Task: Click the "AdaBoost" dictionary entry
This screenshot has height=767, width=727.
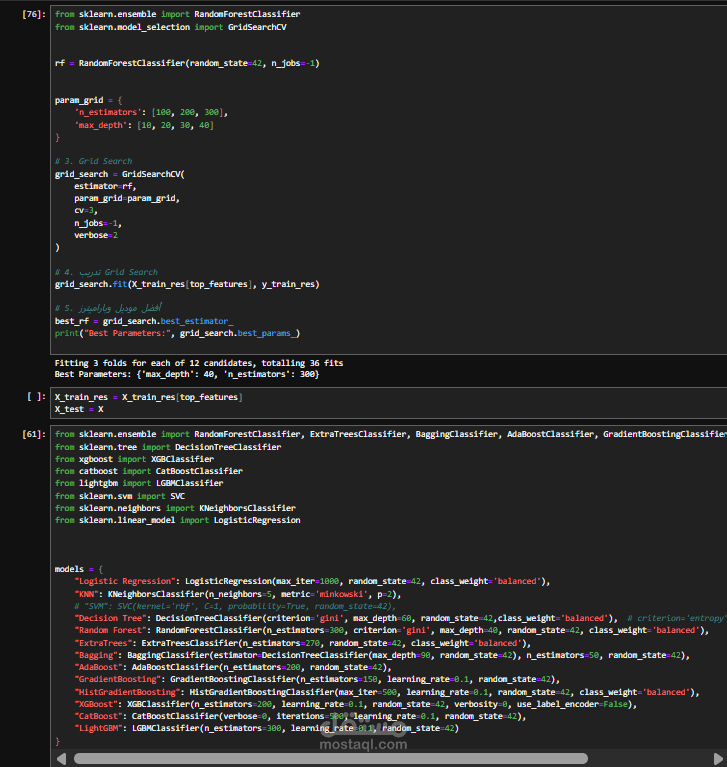Action: (x=233, y=667)
